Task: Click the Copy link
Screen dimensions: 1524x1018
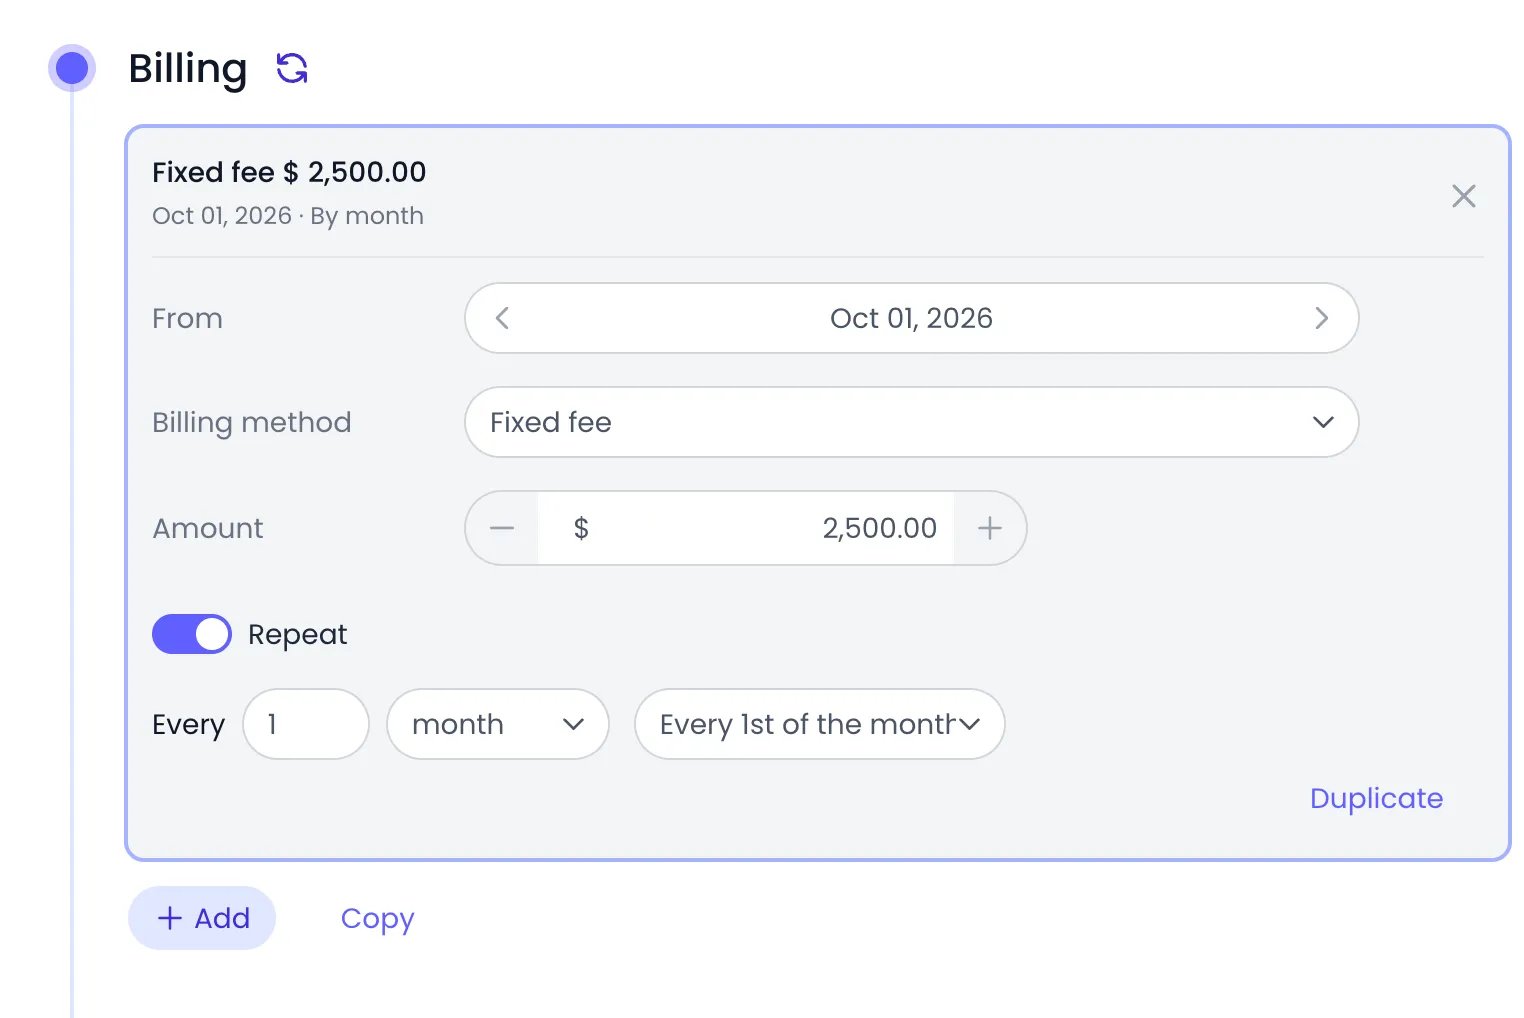Action: [377, 918]
